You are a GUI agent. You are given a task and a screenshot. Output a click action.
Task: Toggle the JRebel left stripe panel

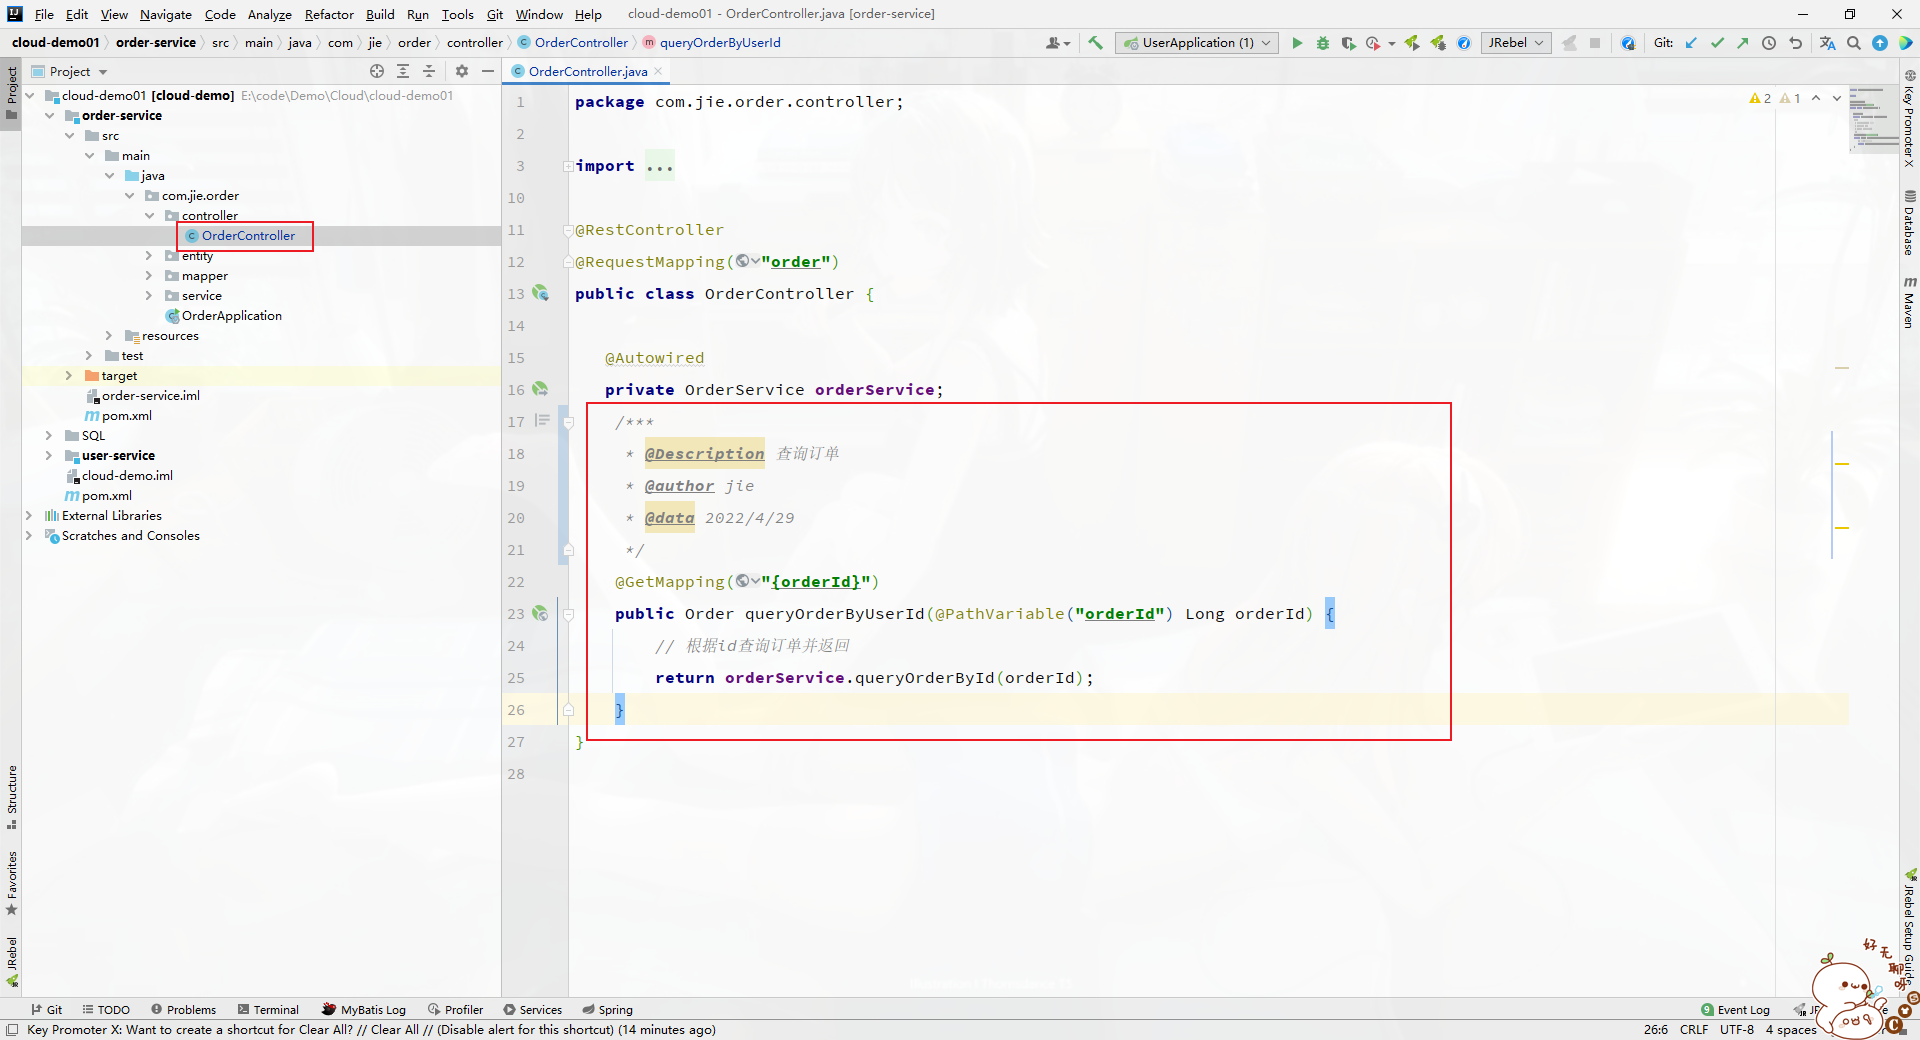tap(11, 962)
